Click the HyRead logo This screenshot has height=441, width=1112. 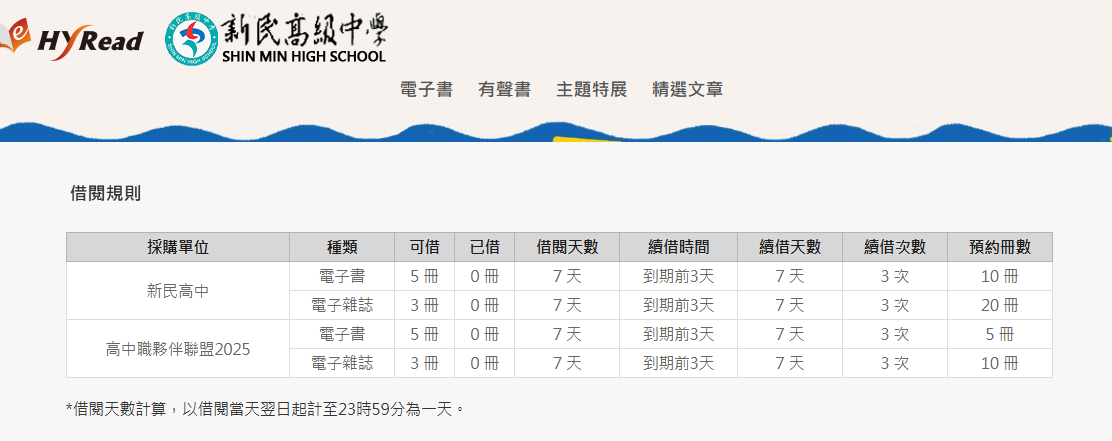75,39
